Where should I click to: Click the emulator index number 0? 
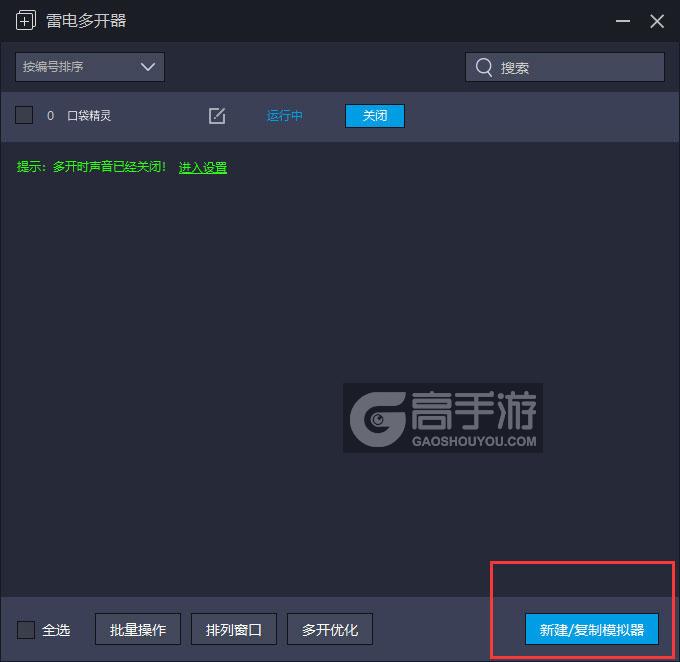pos(50,116)
